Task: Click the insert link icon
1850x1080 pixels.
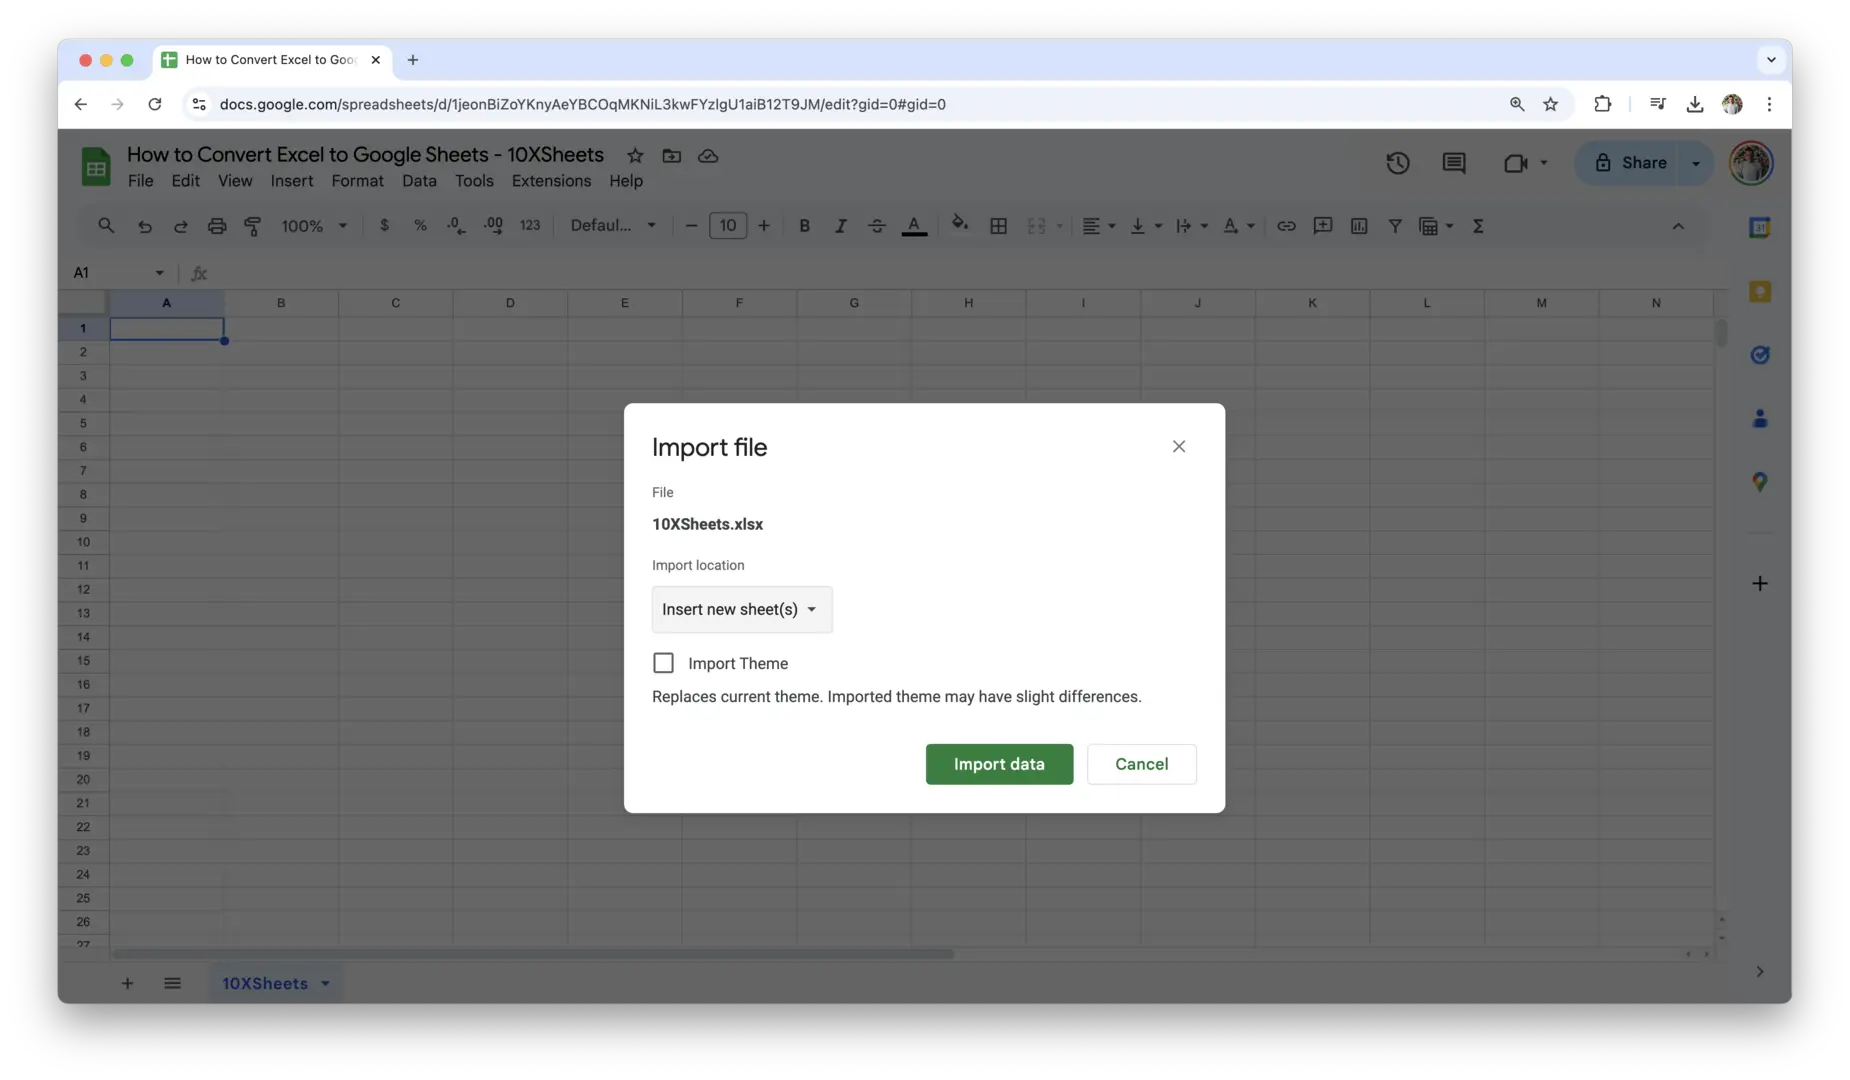Action: point(1286,226)
